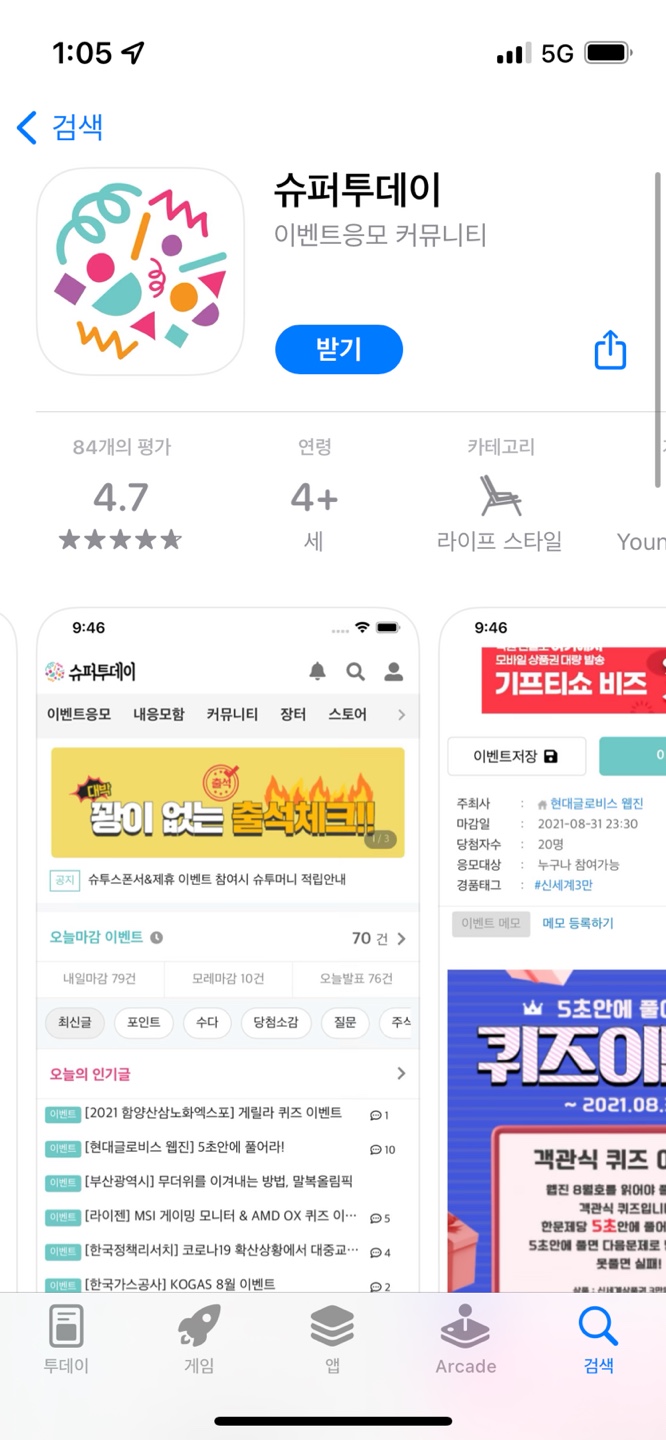Go back via the 검색 link
This screenshot has height=1440, width=666.
pyautogui.click(x=78, y=127)
